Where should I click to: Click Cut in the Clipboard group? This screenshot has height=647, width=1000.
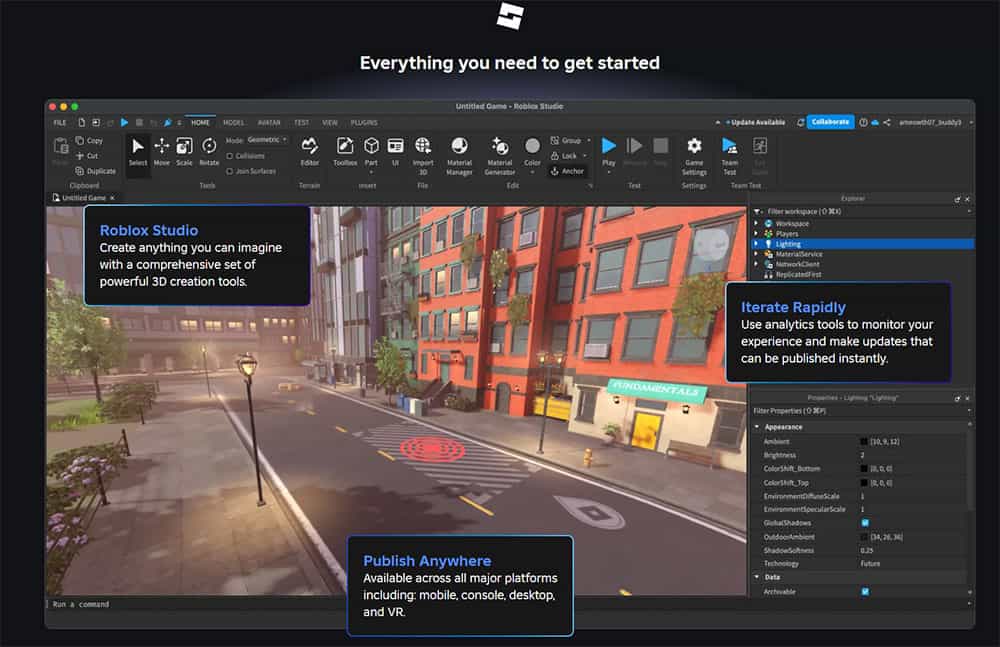(87, 156)
